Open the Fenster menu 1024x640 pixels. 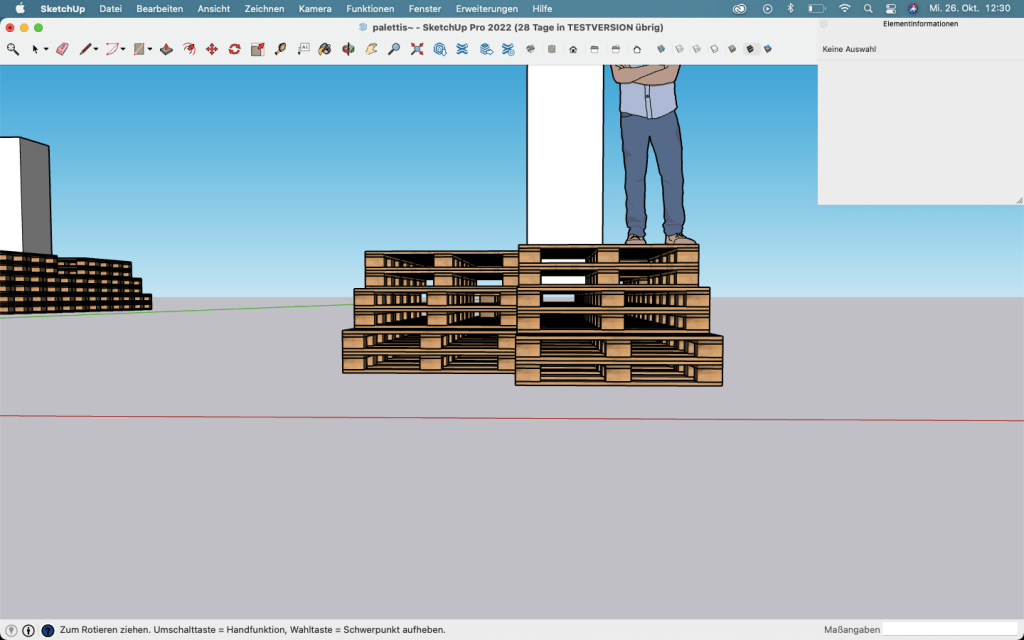425,8
